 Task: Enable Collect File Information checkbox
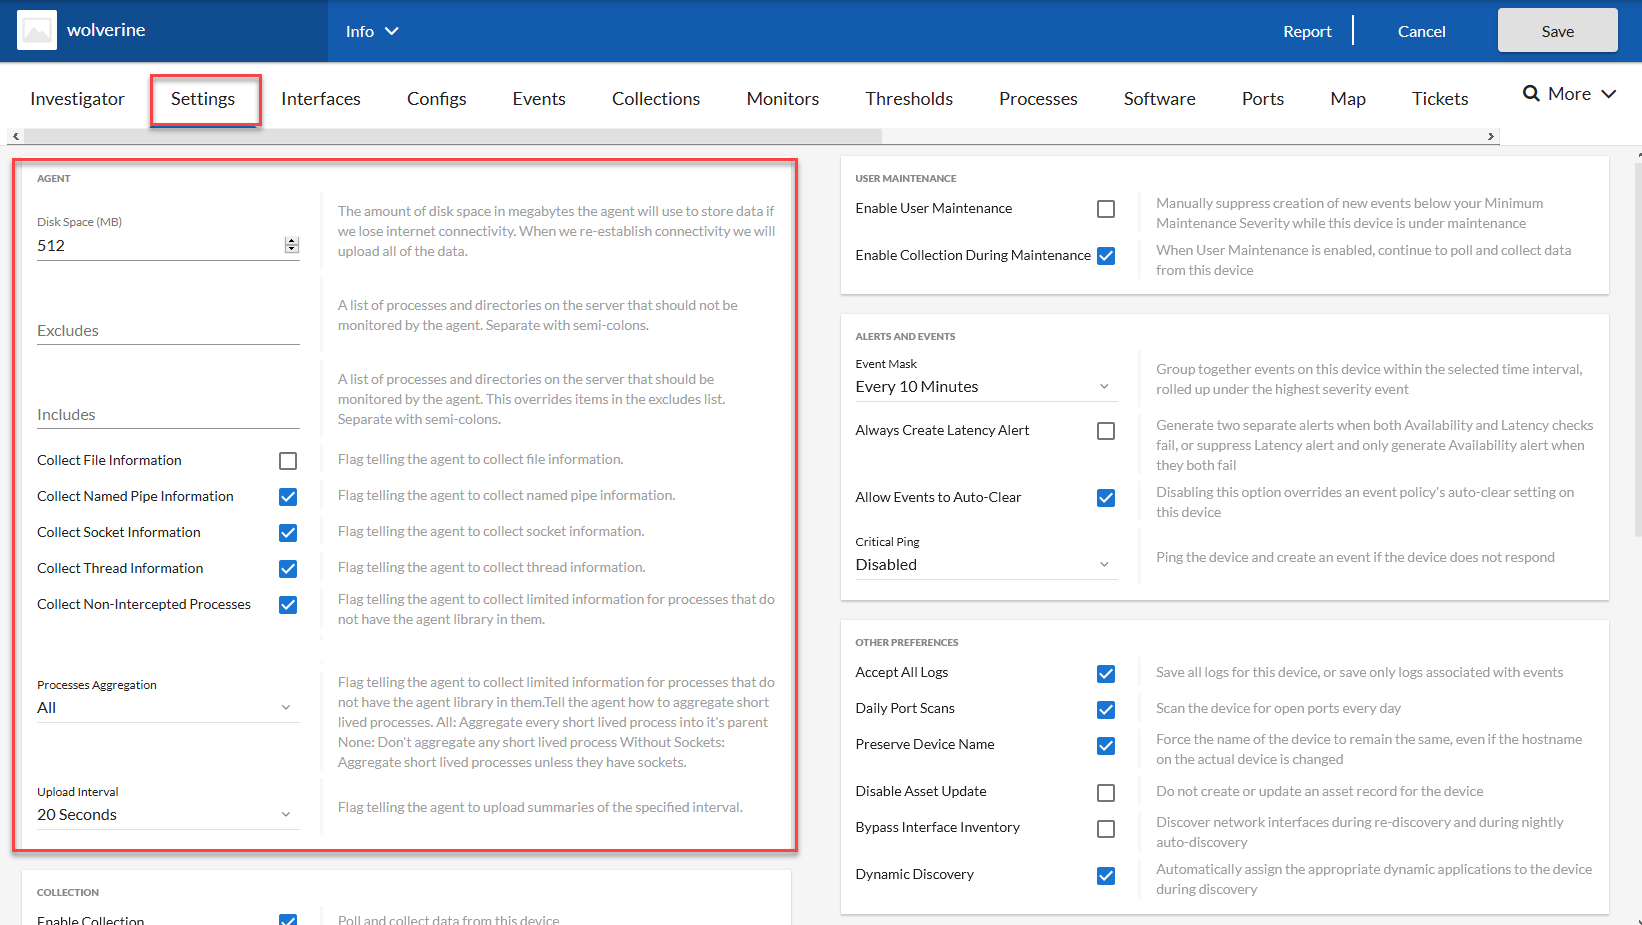pos(288,461)
